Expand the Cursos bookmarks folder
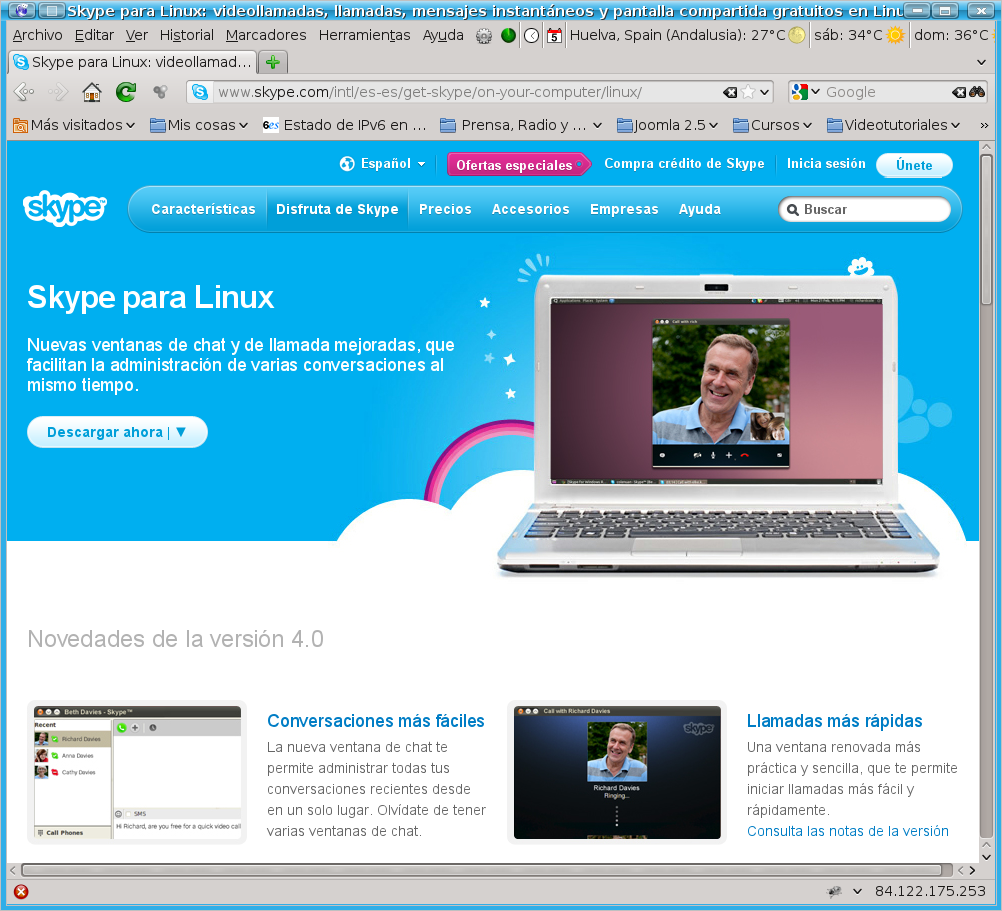The height and width of the screenshot is (911, 1002). [773, 125]
